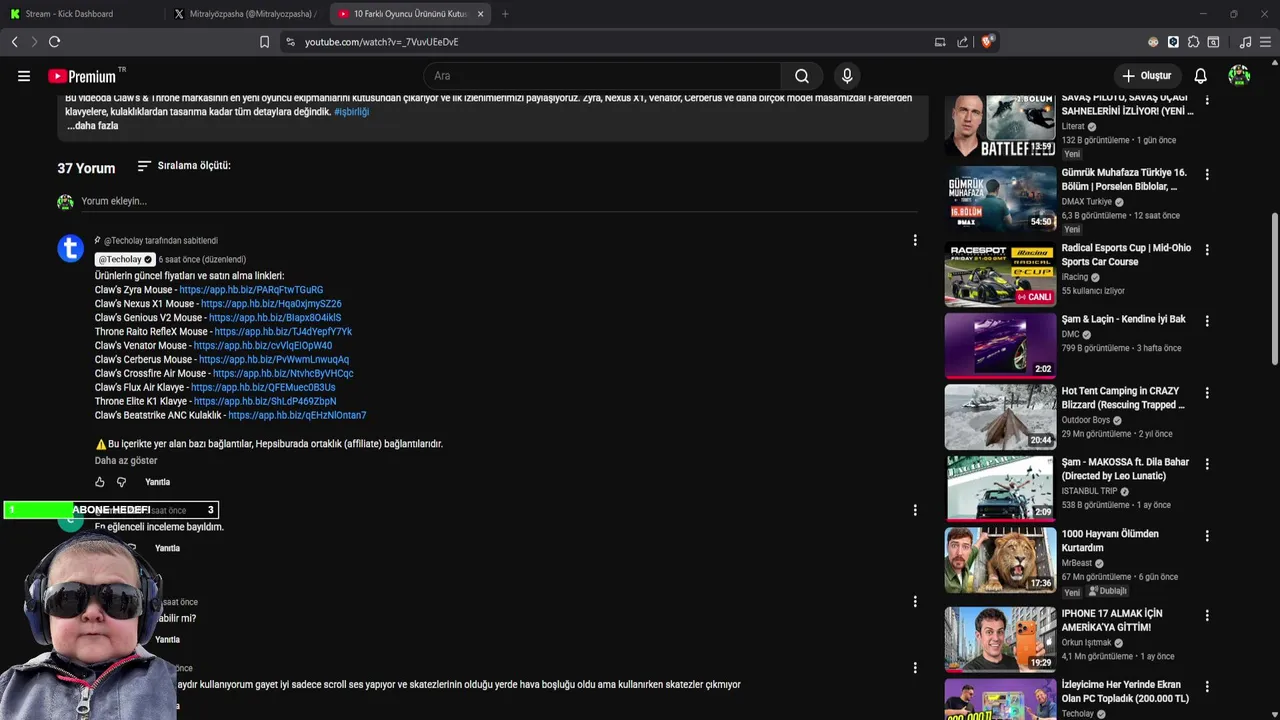Open more options for Radical Esports Cup video
The image size is (1280, 720).
click(x=1207, y=250)
